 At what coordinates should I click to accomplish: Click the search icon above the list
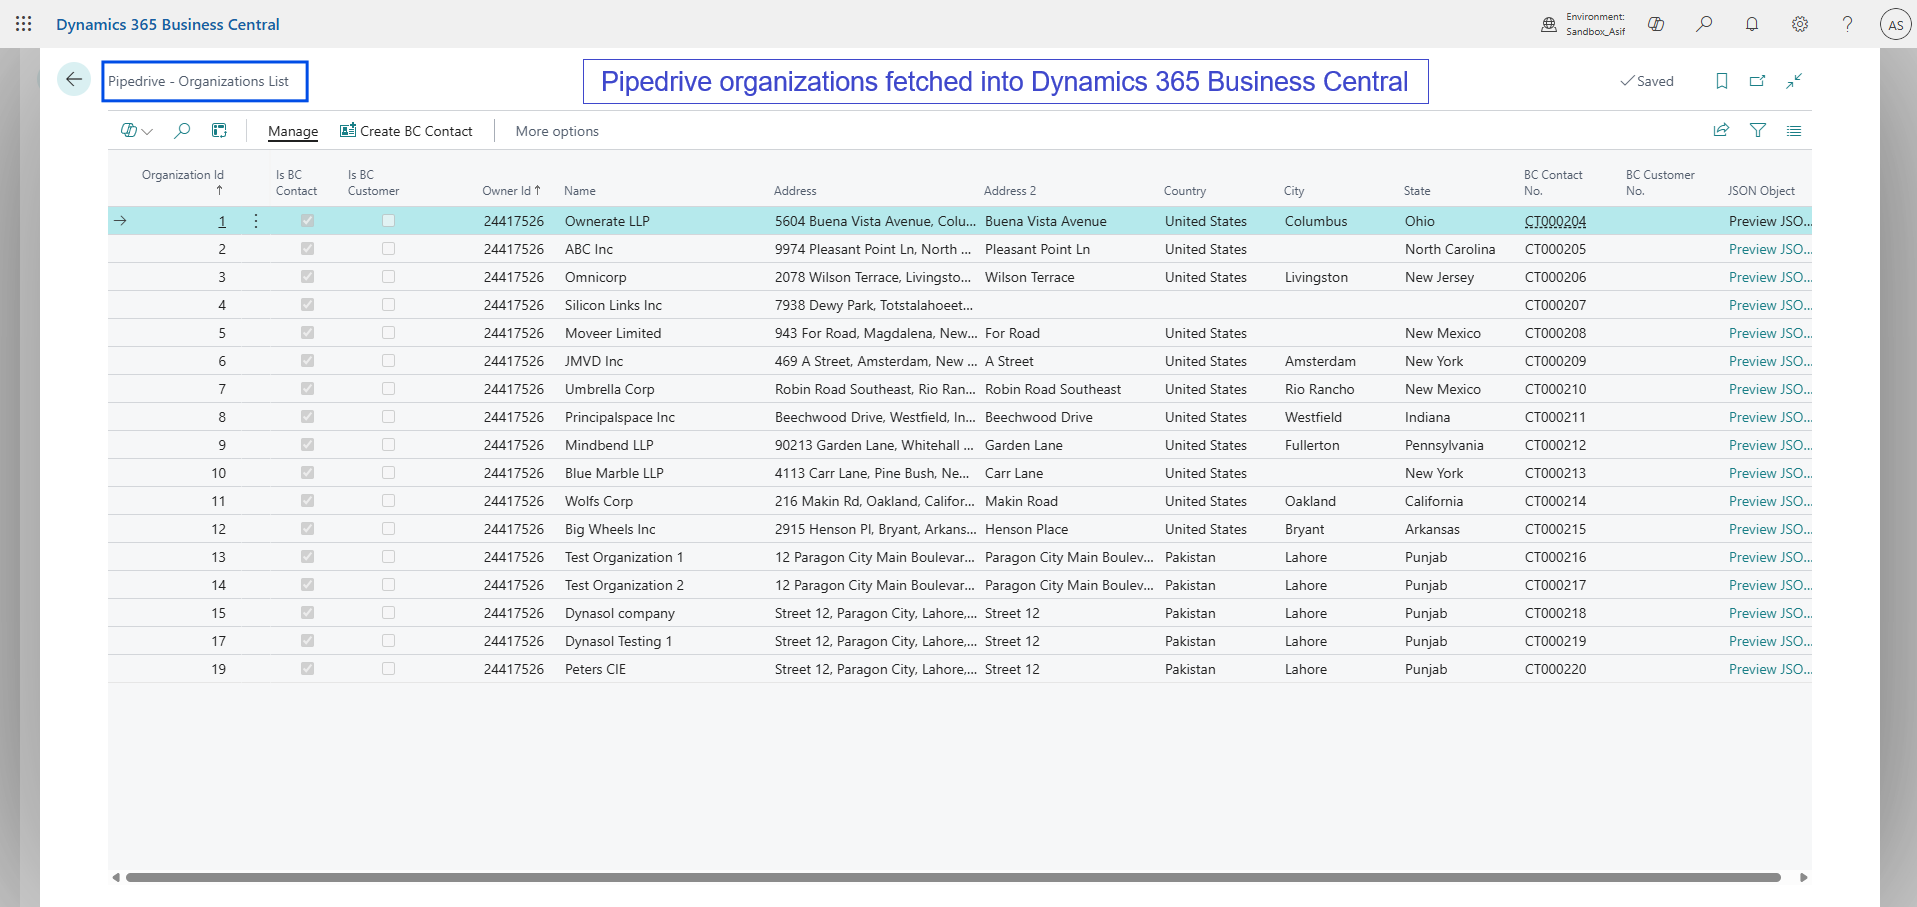coord(182,131)
